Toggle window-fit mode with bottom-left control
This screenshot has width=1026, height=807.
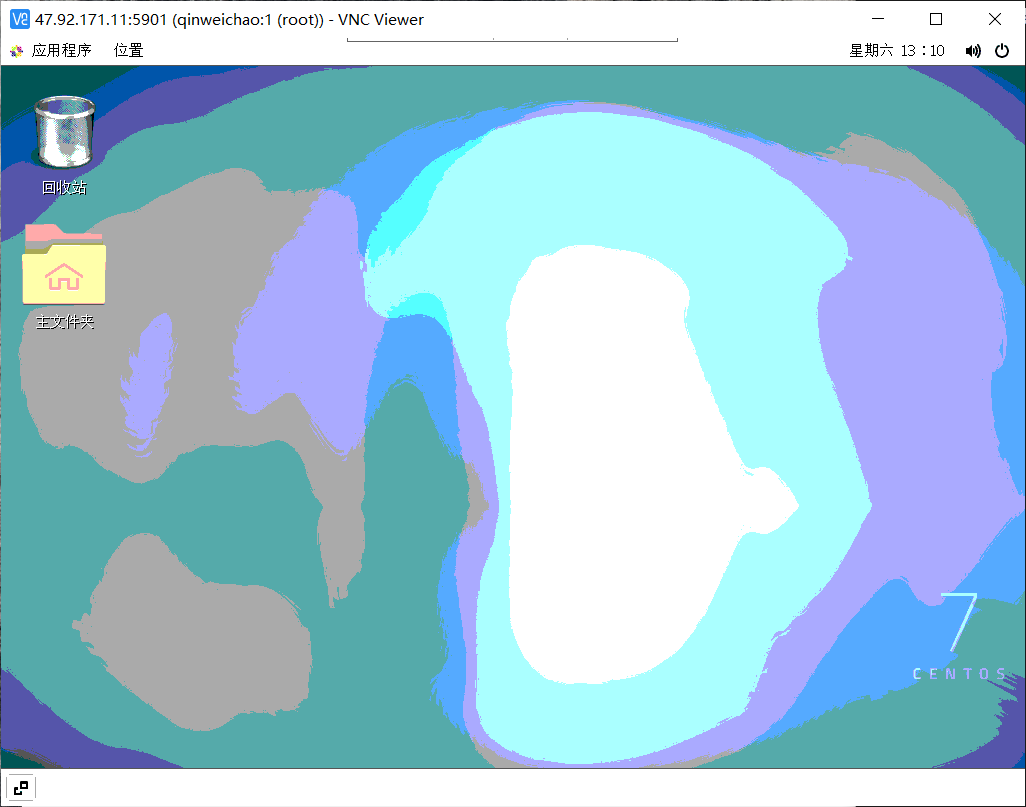click(x=20, y=788)
